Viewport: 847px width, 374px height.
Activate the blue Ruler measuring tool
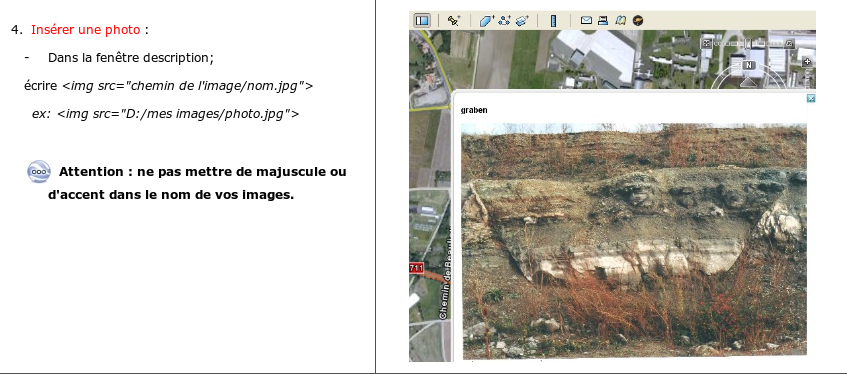(x=553, y=21)
